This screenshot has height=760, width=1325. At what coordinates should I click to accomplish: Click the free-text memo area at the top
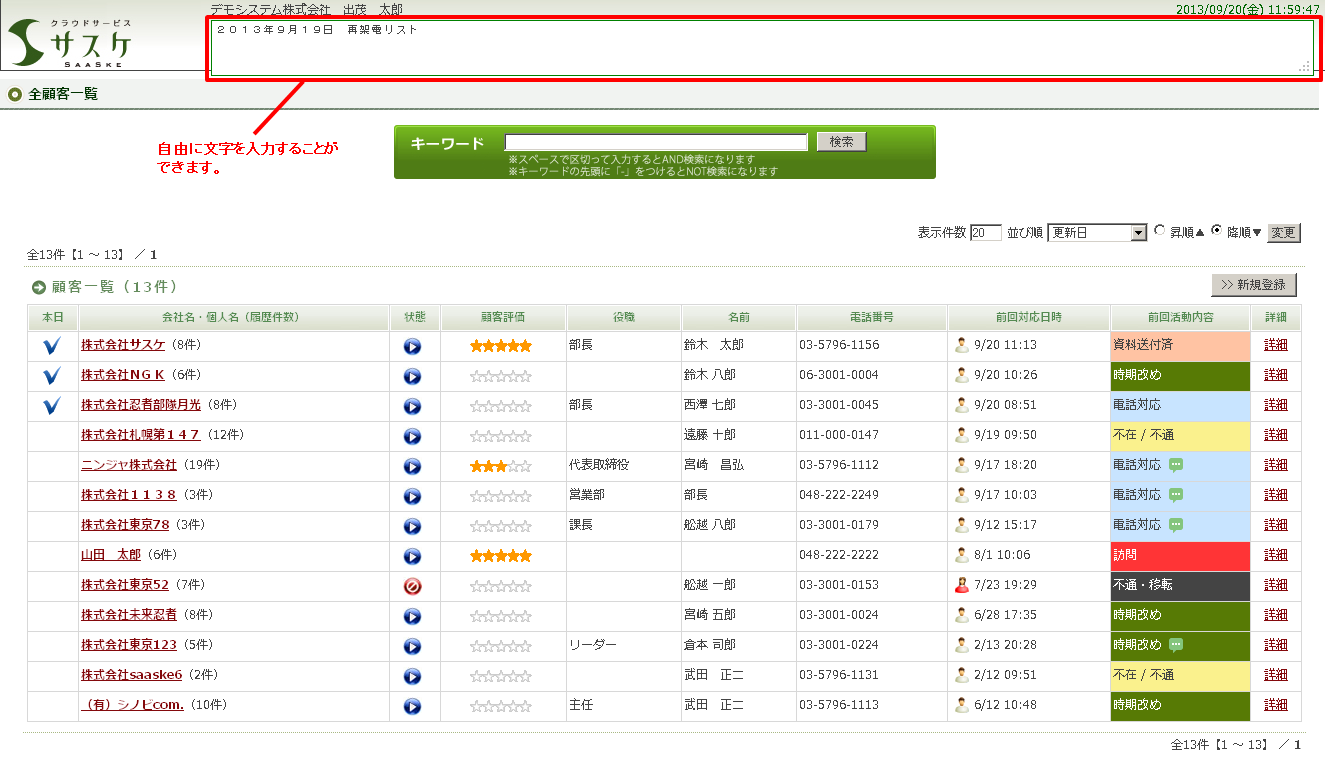click(760, 48)
